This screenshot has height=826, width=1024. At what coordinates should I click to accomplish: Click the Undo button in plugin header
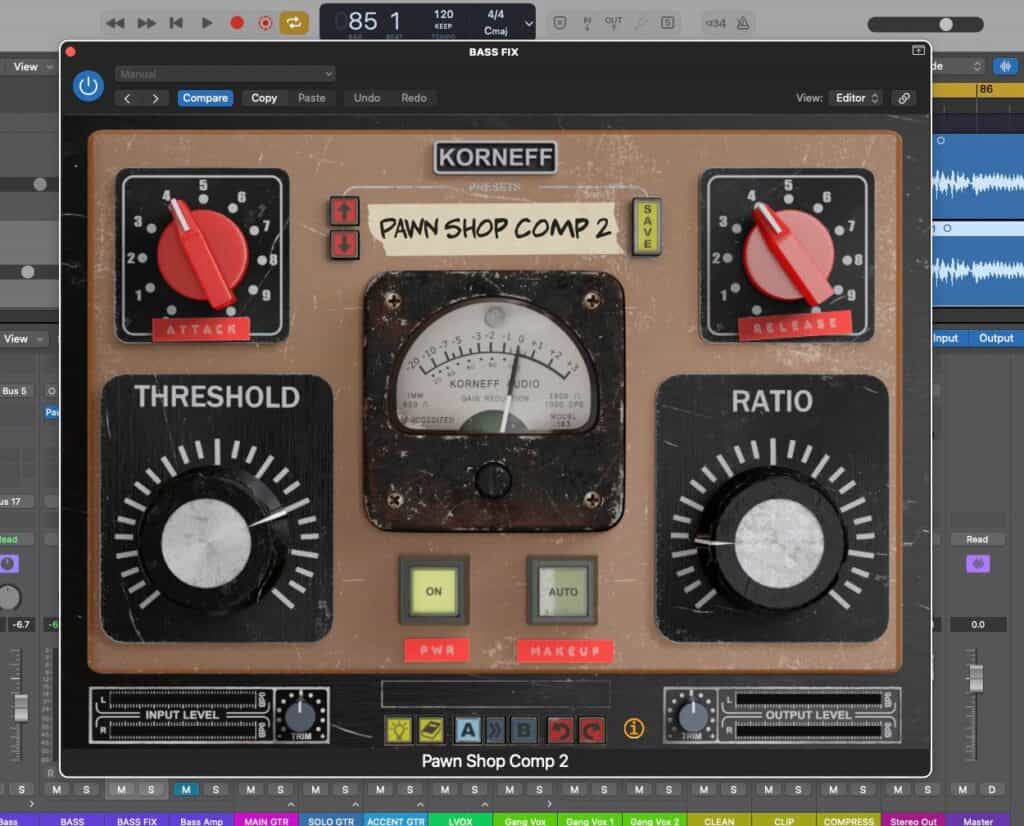tap(366, 98)
